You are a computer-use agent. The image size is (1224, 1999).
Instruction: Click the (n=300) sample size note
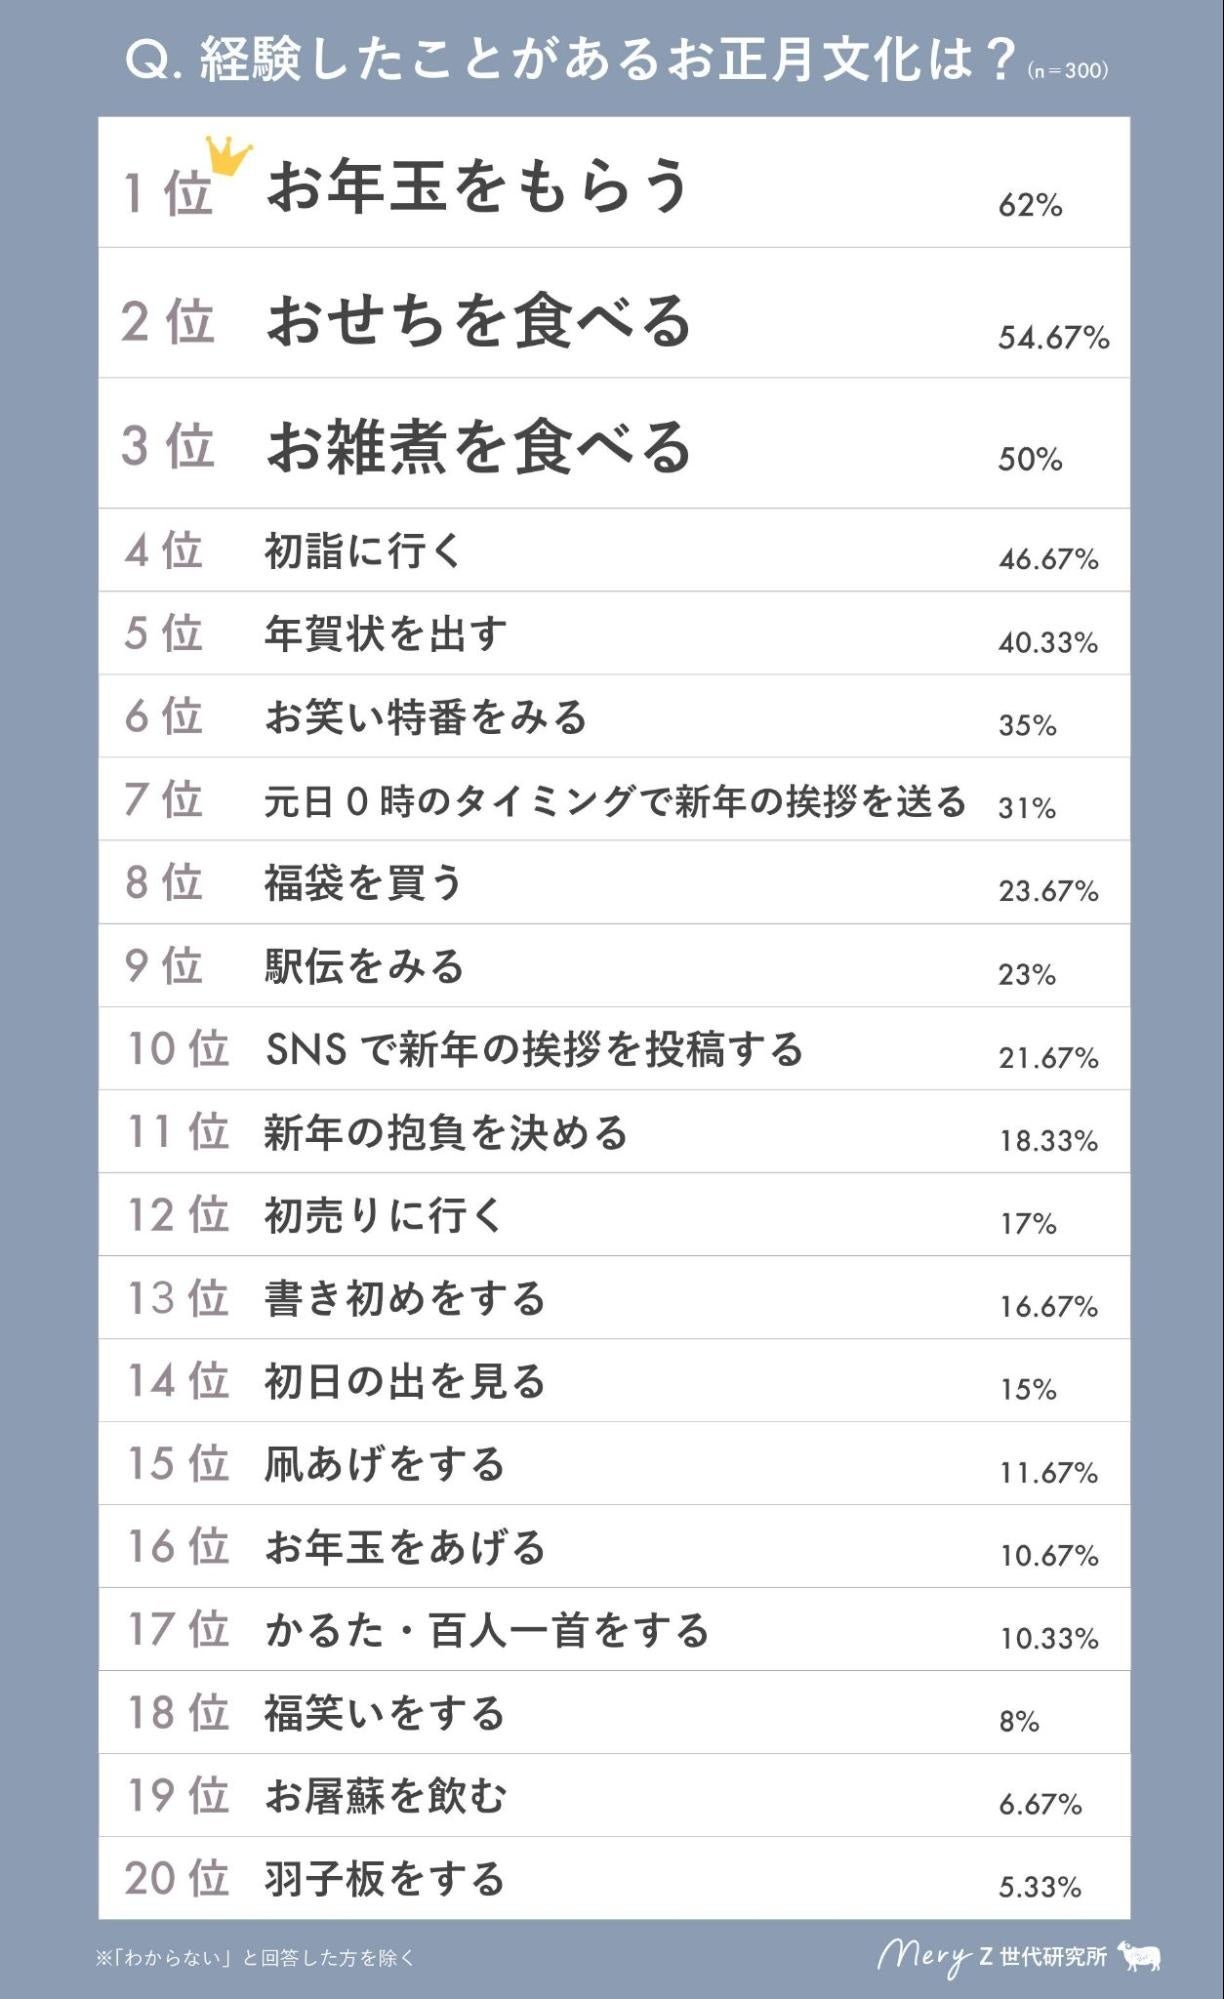(x=1067, y=70)
